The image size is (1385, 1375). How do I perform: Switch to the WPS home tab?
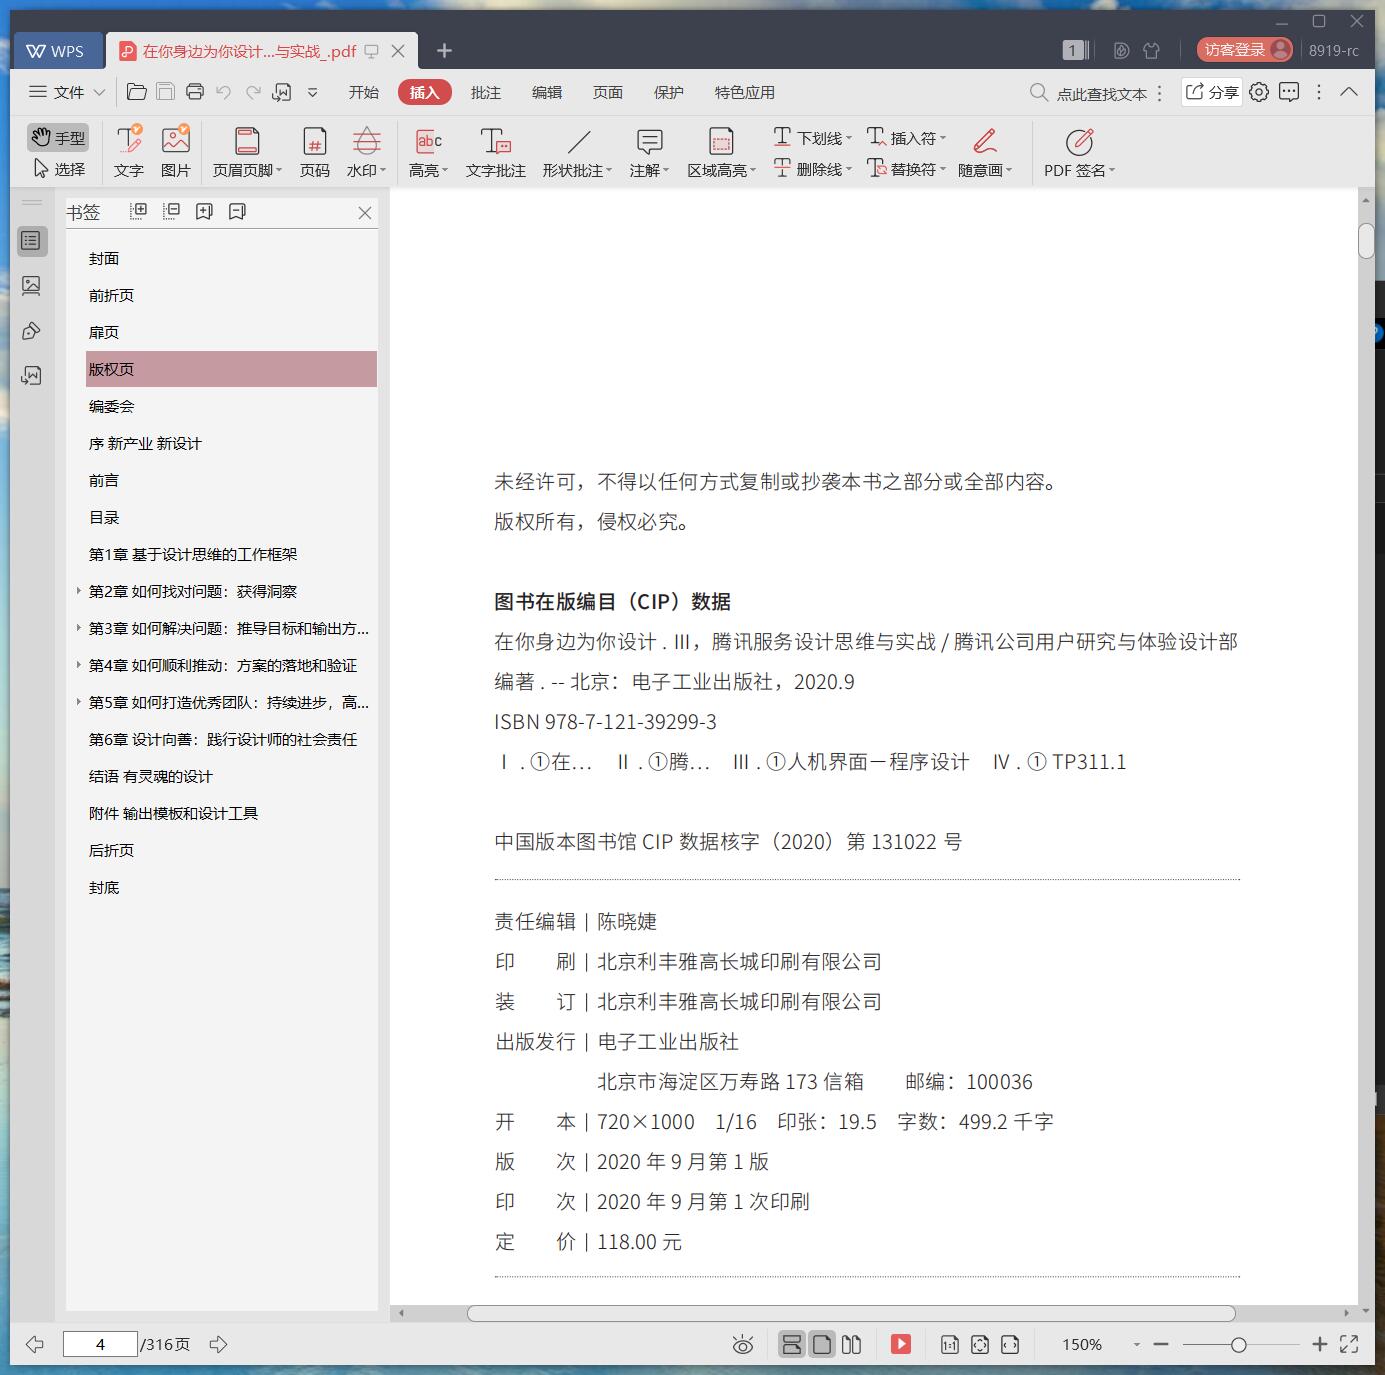click(57, 51)
